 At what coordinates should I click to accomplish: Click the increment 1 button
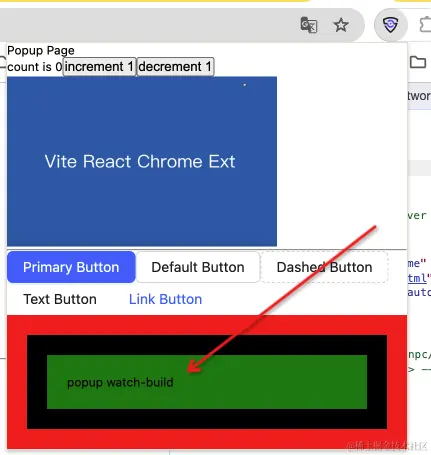(99, 67)
